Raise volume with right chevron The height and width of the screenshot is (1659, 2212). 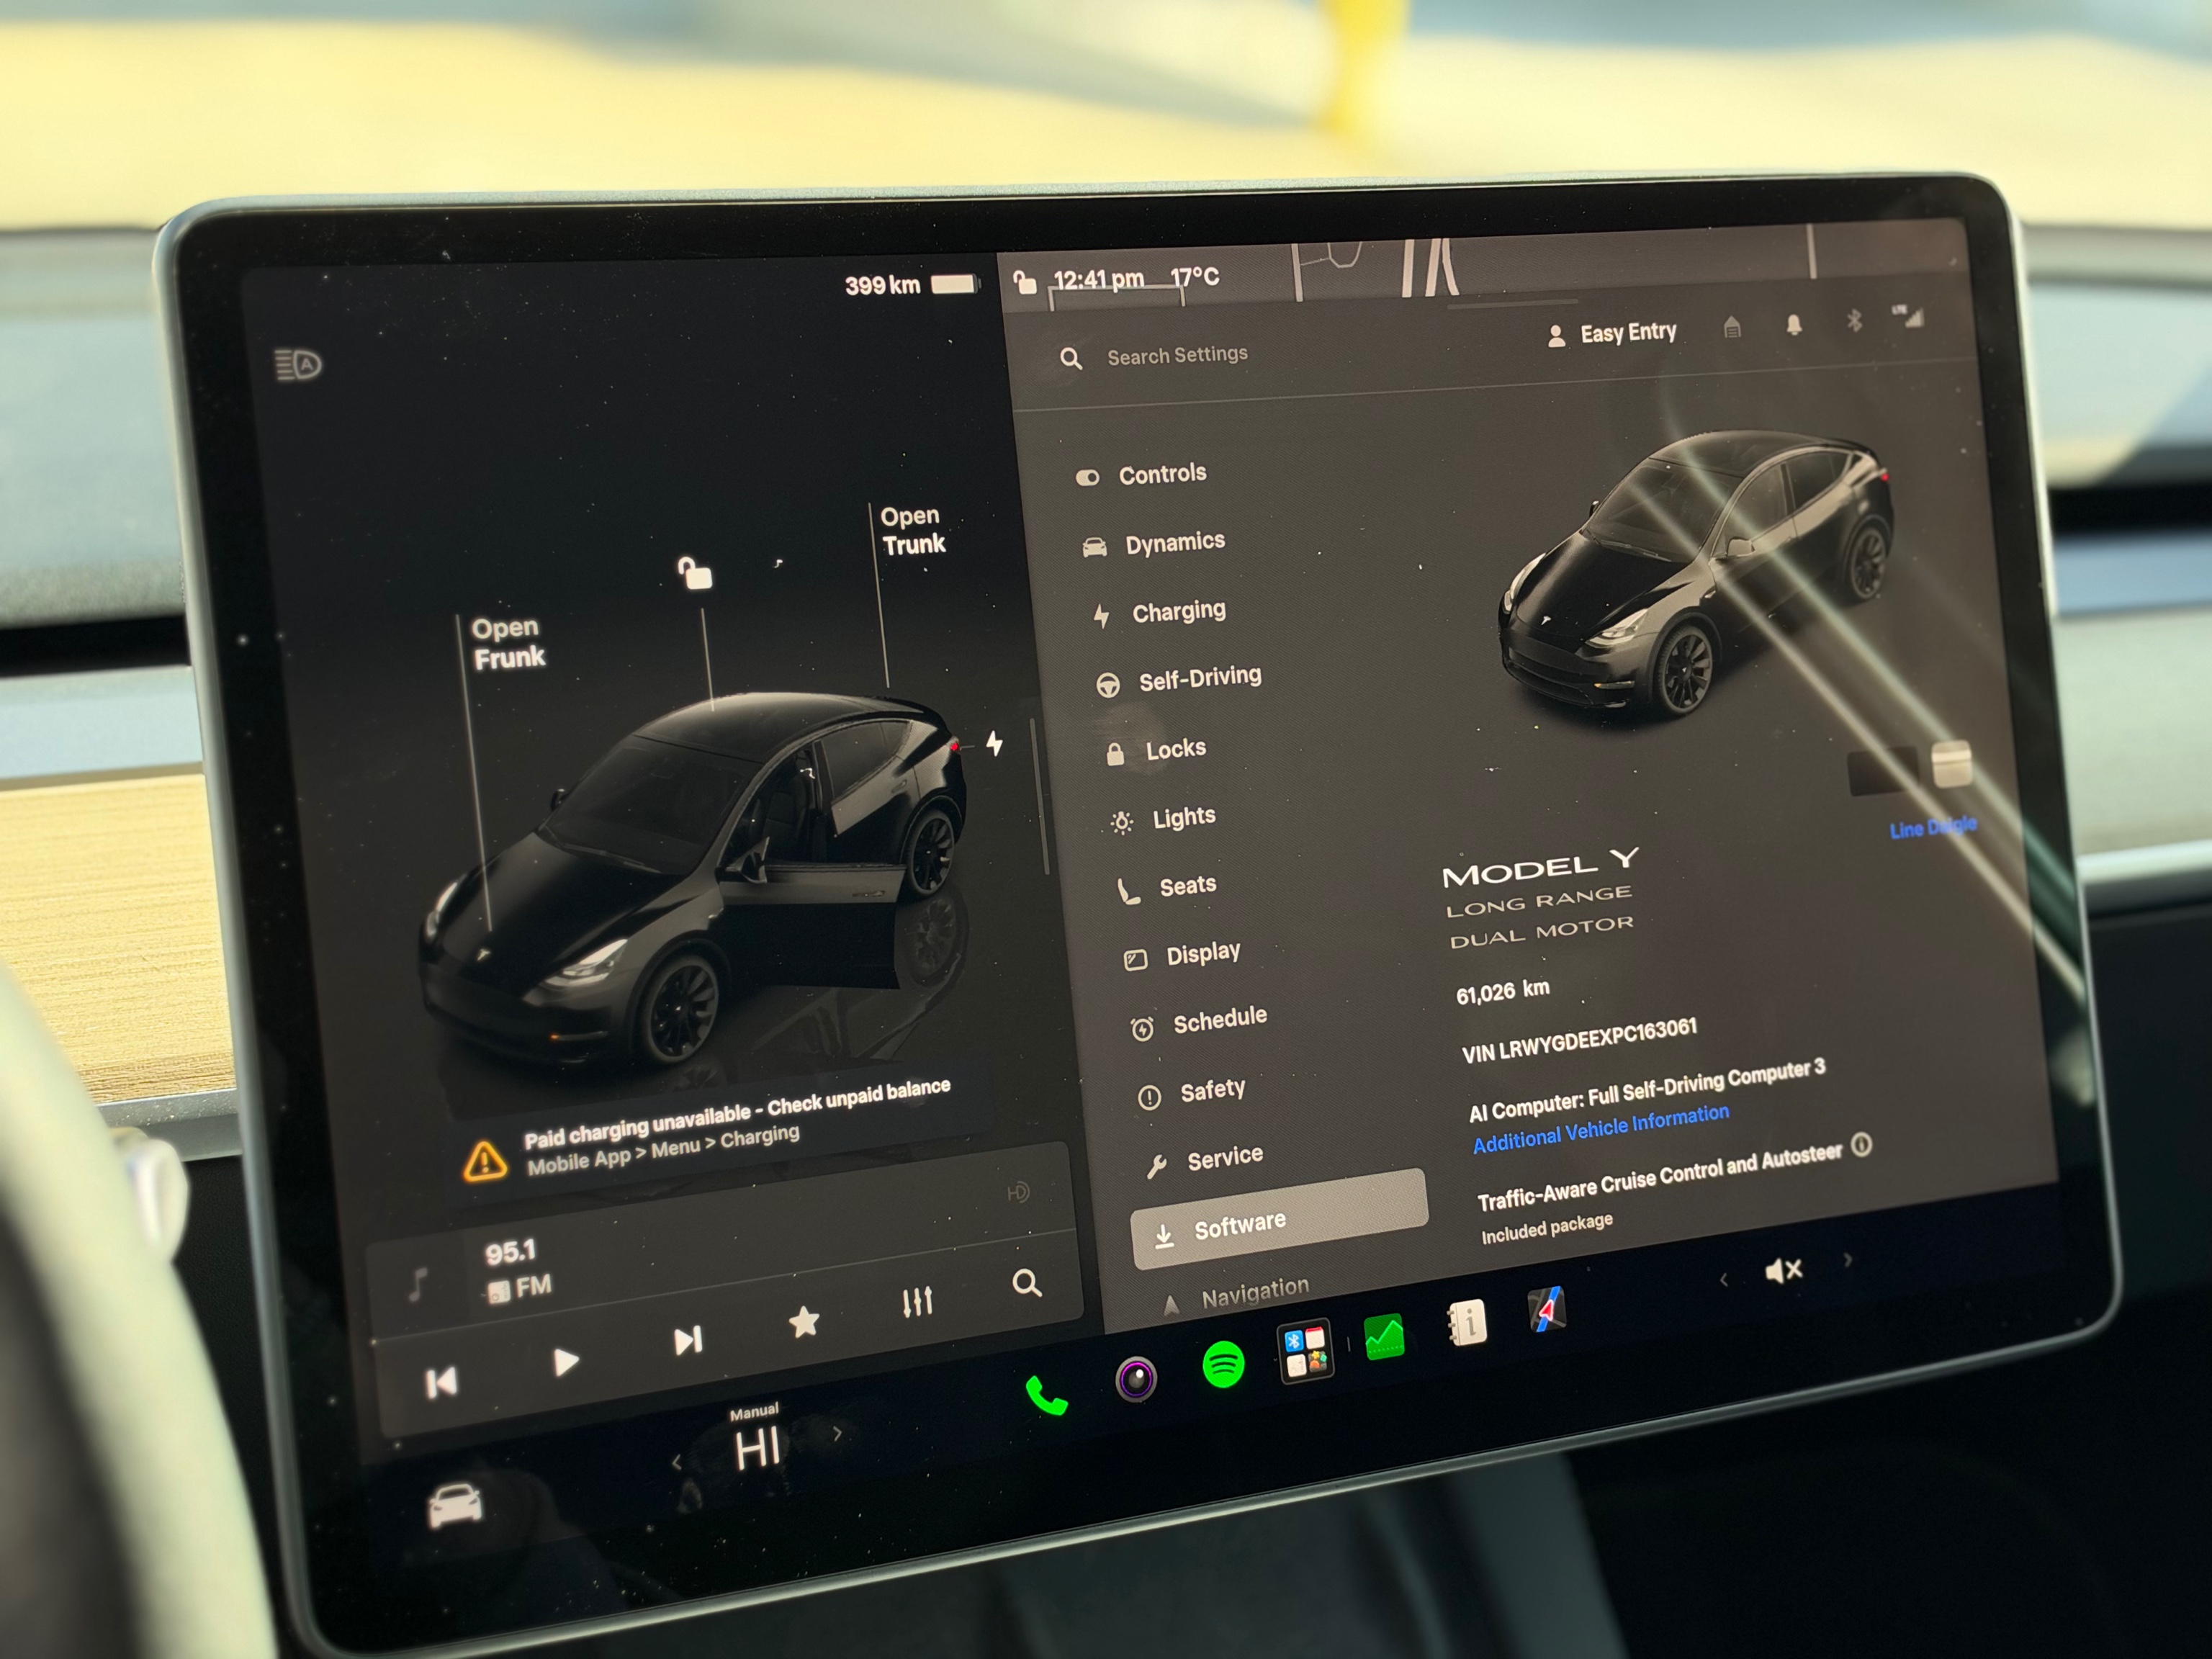(1847, 1260)
